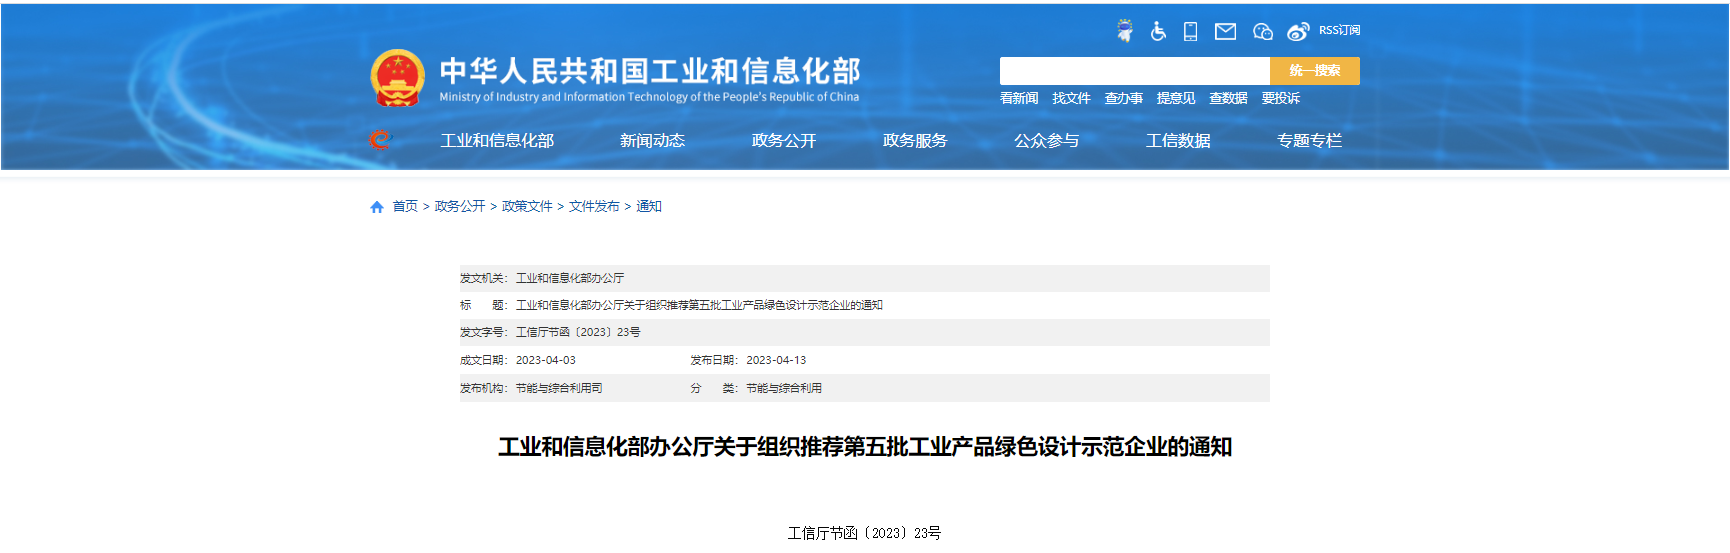
Task: Click the 政策文件 breadcrumb link
Action: pos(527,206)
